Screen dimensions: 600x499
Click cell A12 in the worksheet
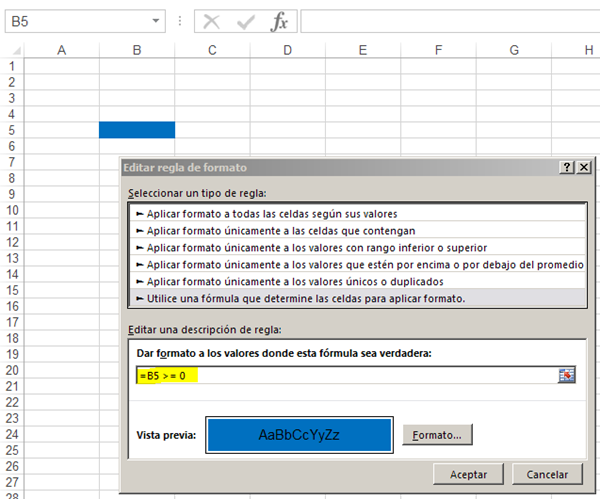coord(62,242)
